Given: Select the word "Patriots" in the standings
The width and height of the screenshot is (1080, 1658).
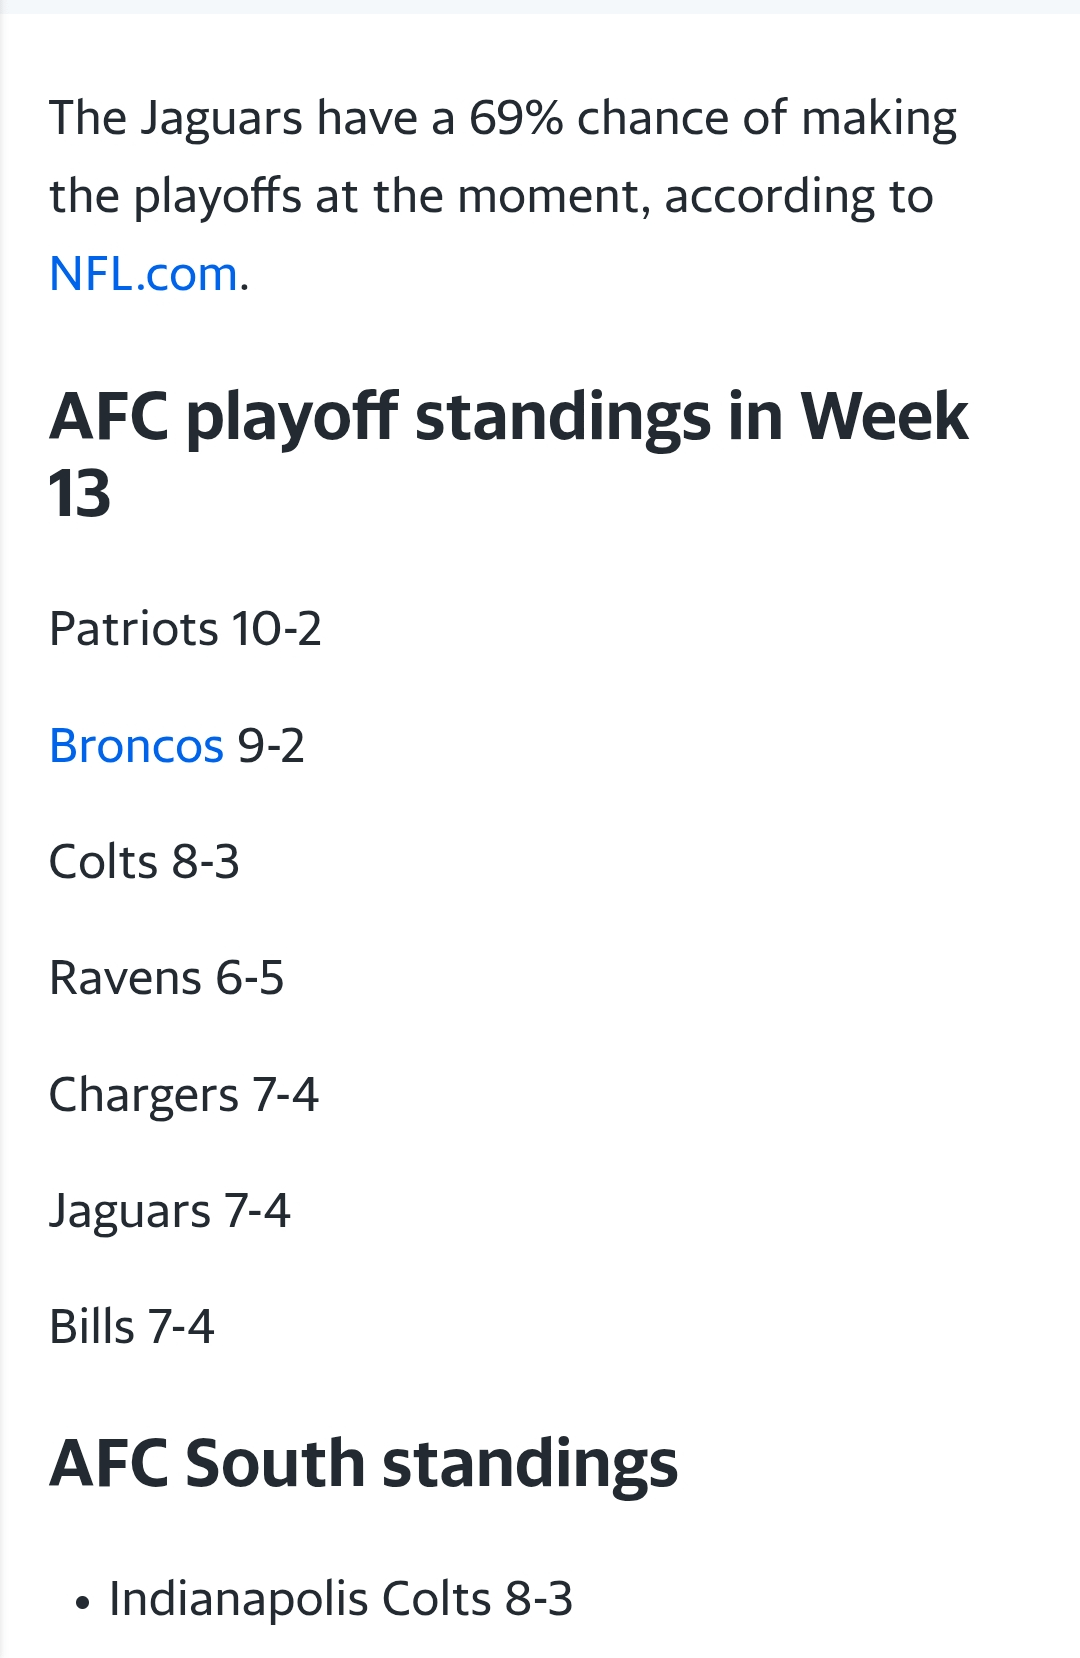Looking at the screenshot, I should pyautogui.click(x=133, y=629).
